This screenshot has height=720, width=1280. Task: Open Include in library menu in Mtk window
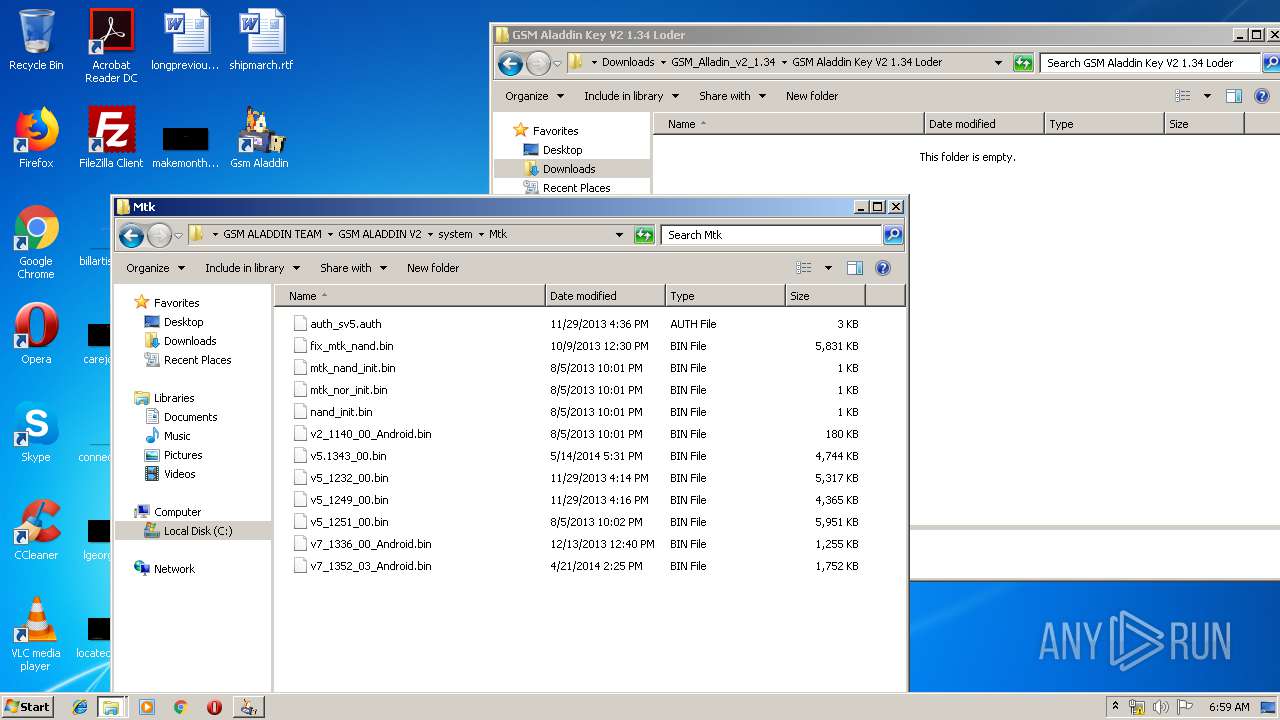[x=252, y=268]
